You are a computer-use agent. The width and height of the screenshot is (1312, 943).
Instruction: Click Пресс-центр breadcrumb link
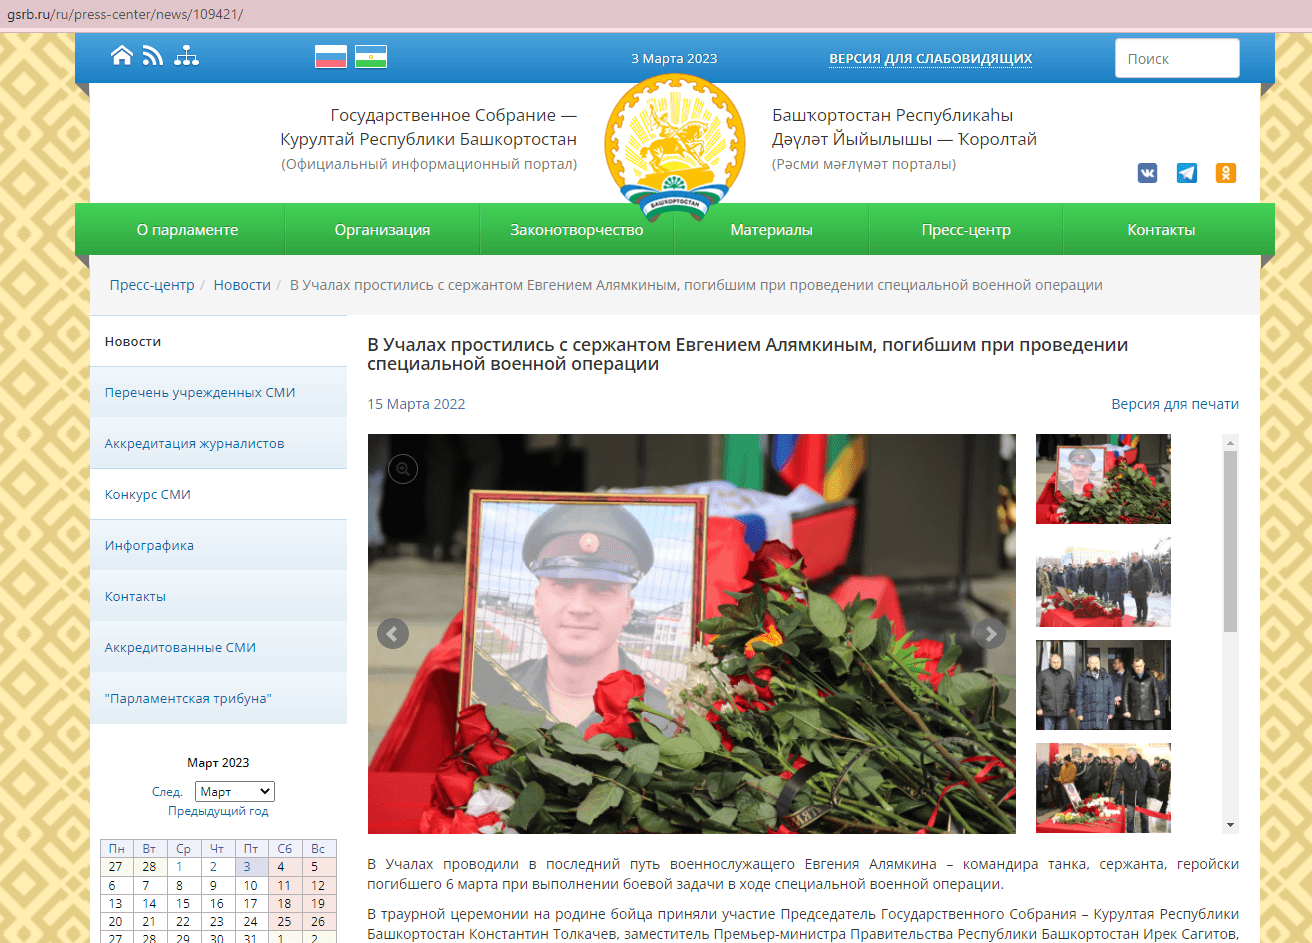[x=152, y=285]
